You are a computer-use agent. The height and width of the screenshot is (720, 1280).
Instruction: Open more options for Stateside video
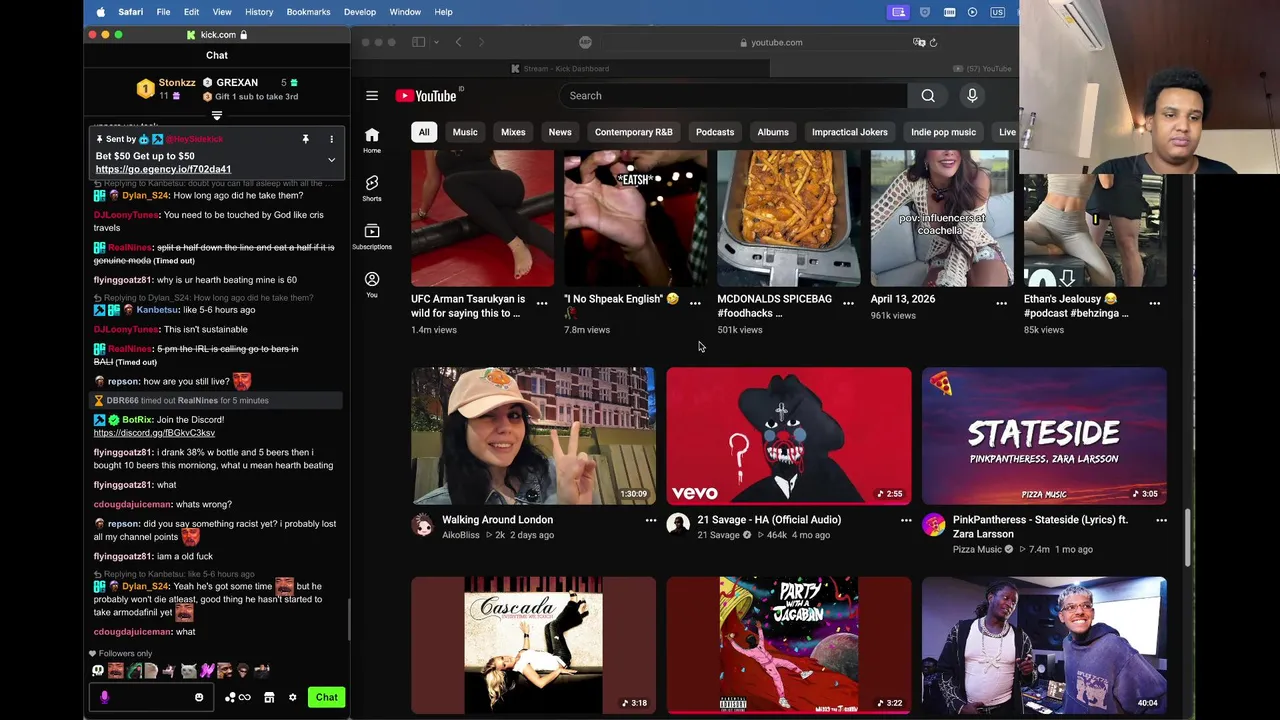[1161, 520]
